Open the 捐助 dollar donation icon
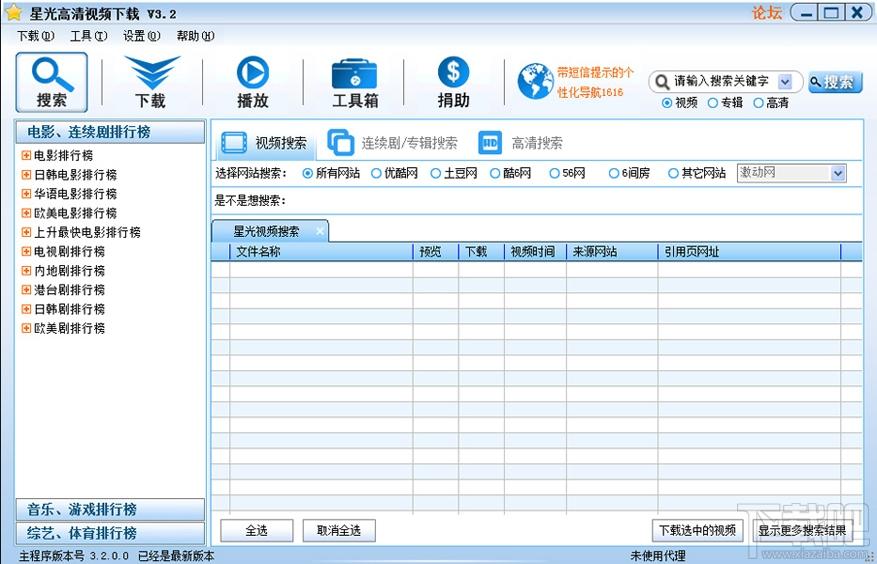This screenshot has height=564, width=877. [x=453, y=82]
